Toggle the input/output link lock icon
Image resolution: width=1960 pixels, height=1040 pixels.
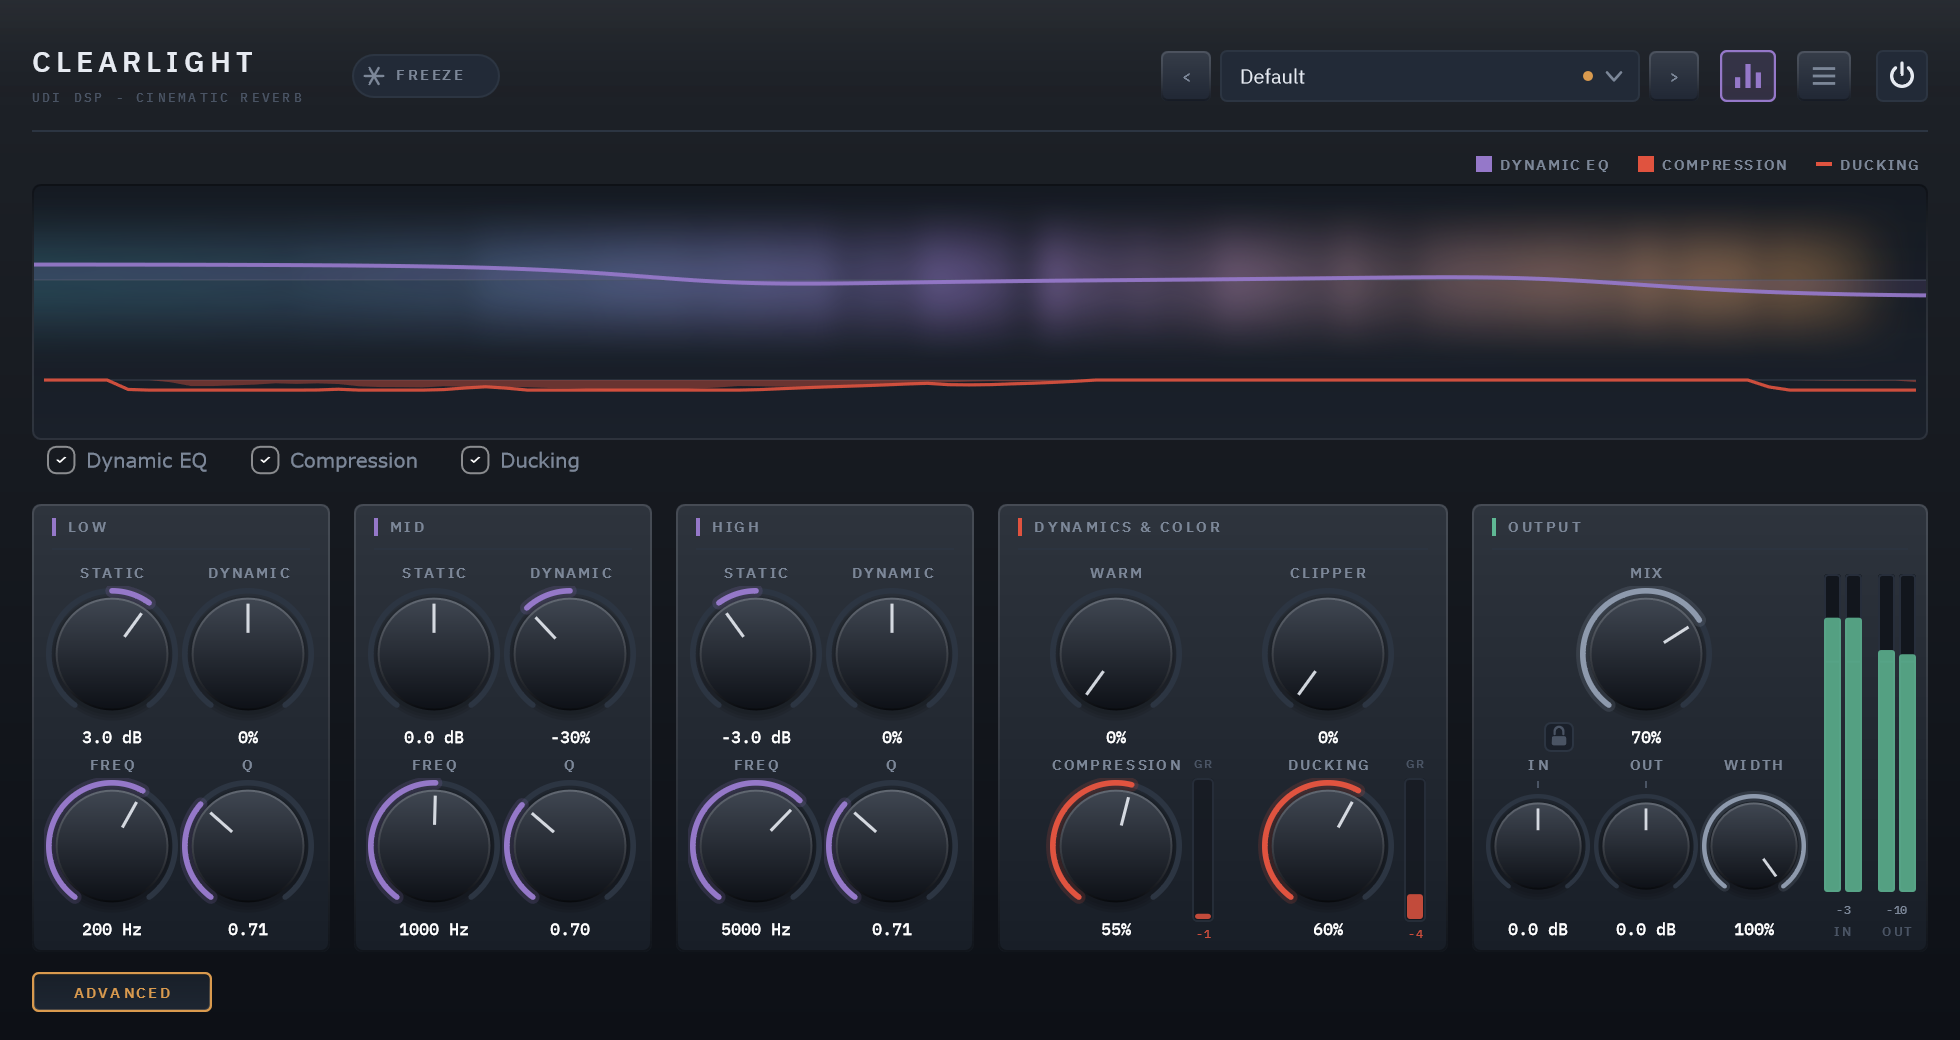tap(1559, 737)
